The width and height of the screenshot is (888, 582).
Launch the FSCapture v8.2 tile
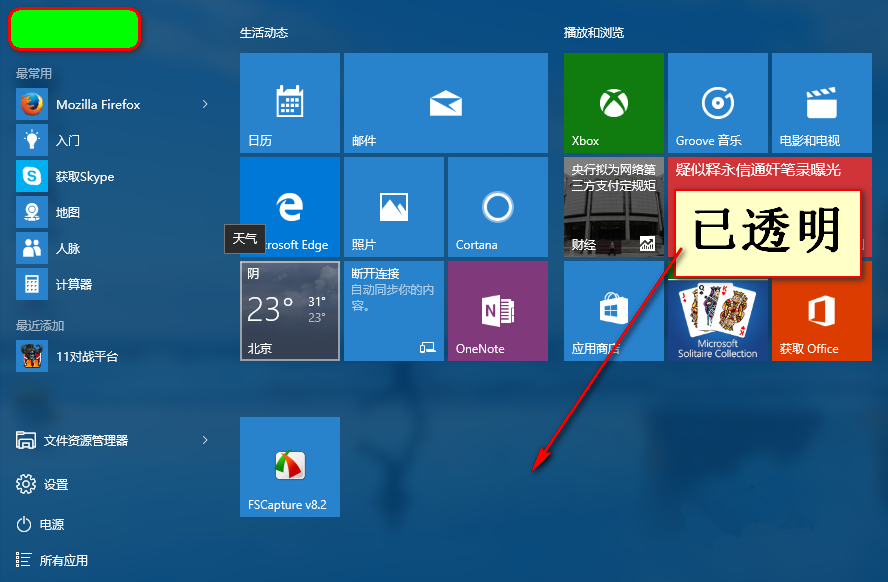pyautogui.click(x=290, y=467)
